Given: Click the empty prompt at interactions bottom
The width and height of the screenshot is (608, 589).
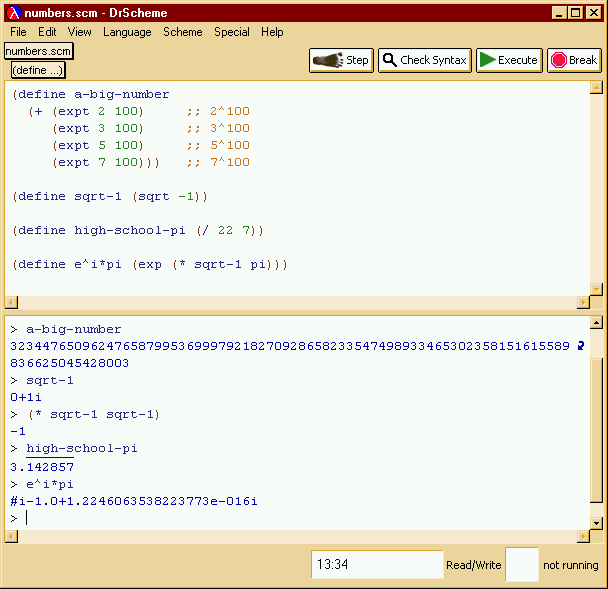Looking at the screenshot, I should click(x=27, y=518).
